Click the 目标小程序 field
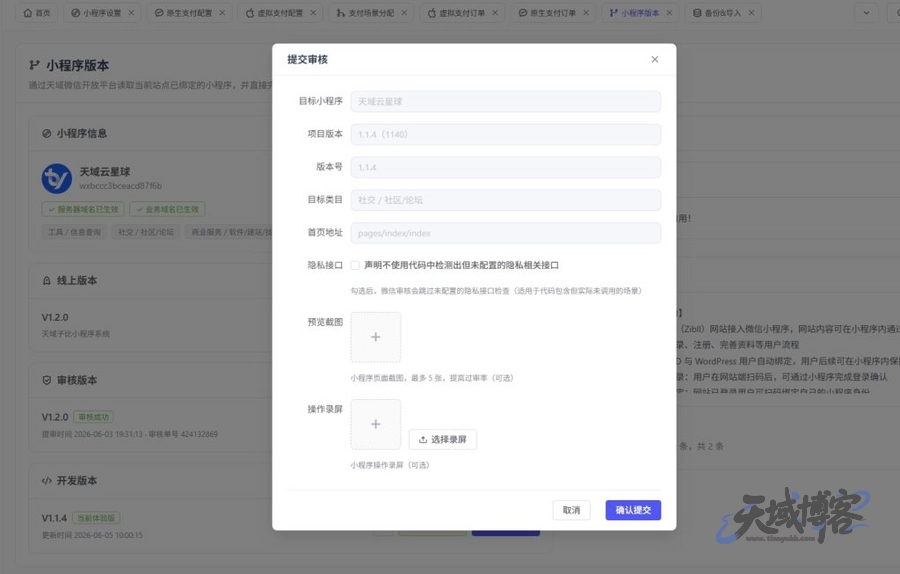 506,102
